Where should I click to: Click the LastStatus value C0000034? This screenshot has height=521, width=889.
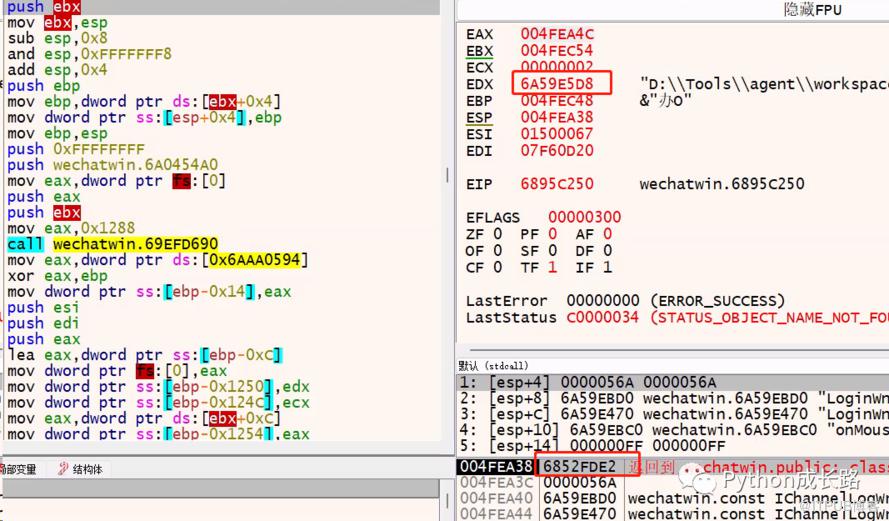[x=602, y=317]
